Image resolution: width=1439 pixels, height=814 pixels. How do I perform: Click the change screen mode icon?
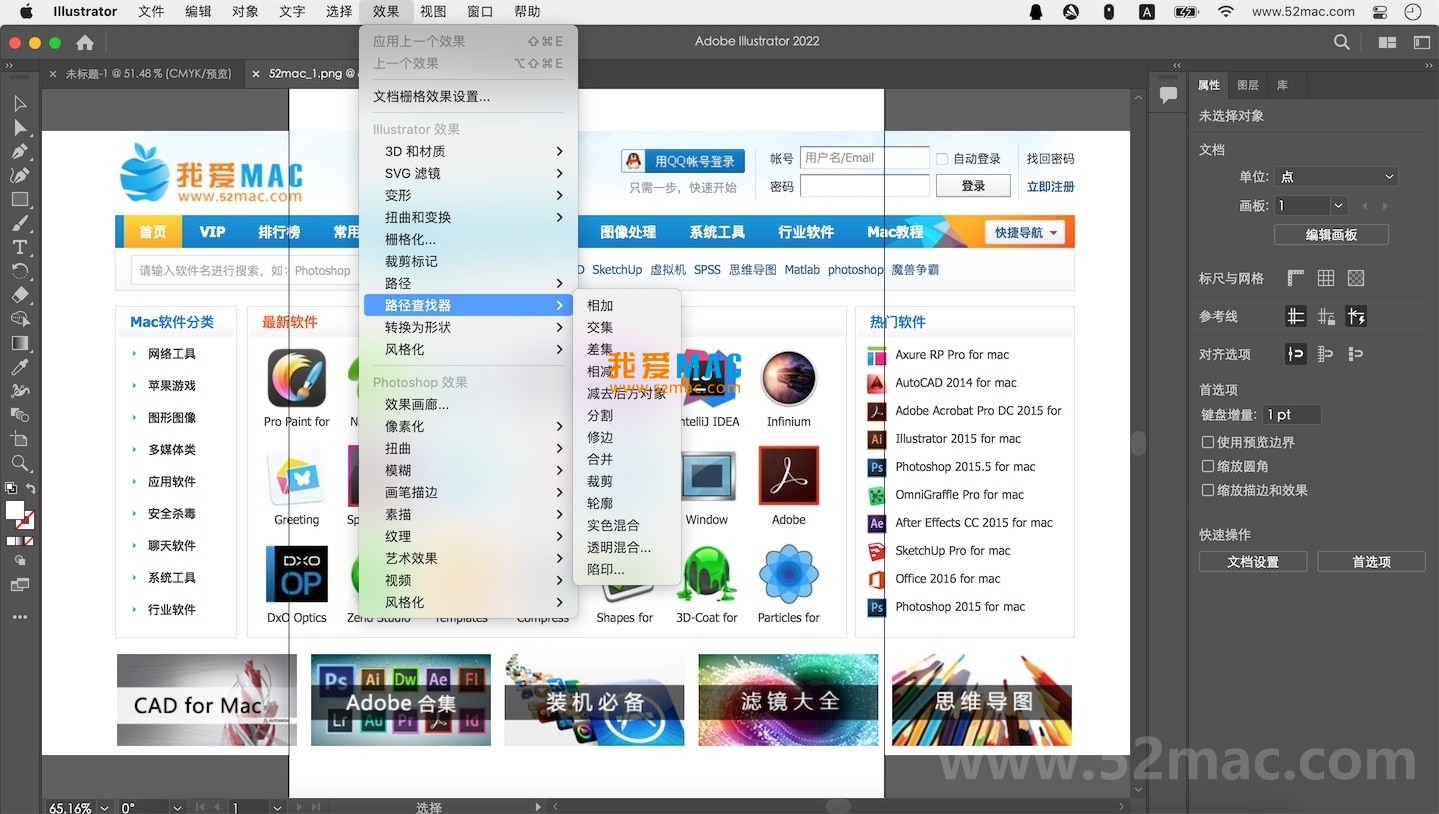click(x=20, y=585)
